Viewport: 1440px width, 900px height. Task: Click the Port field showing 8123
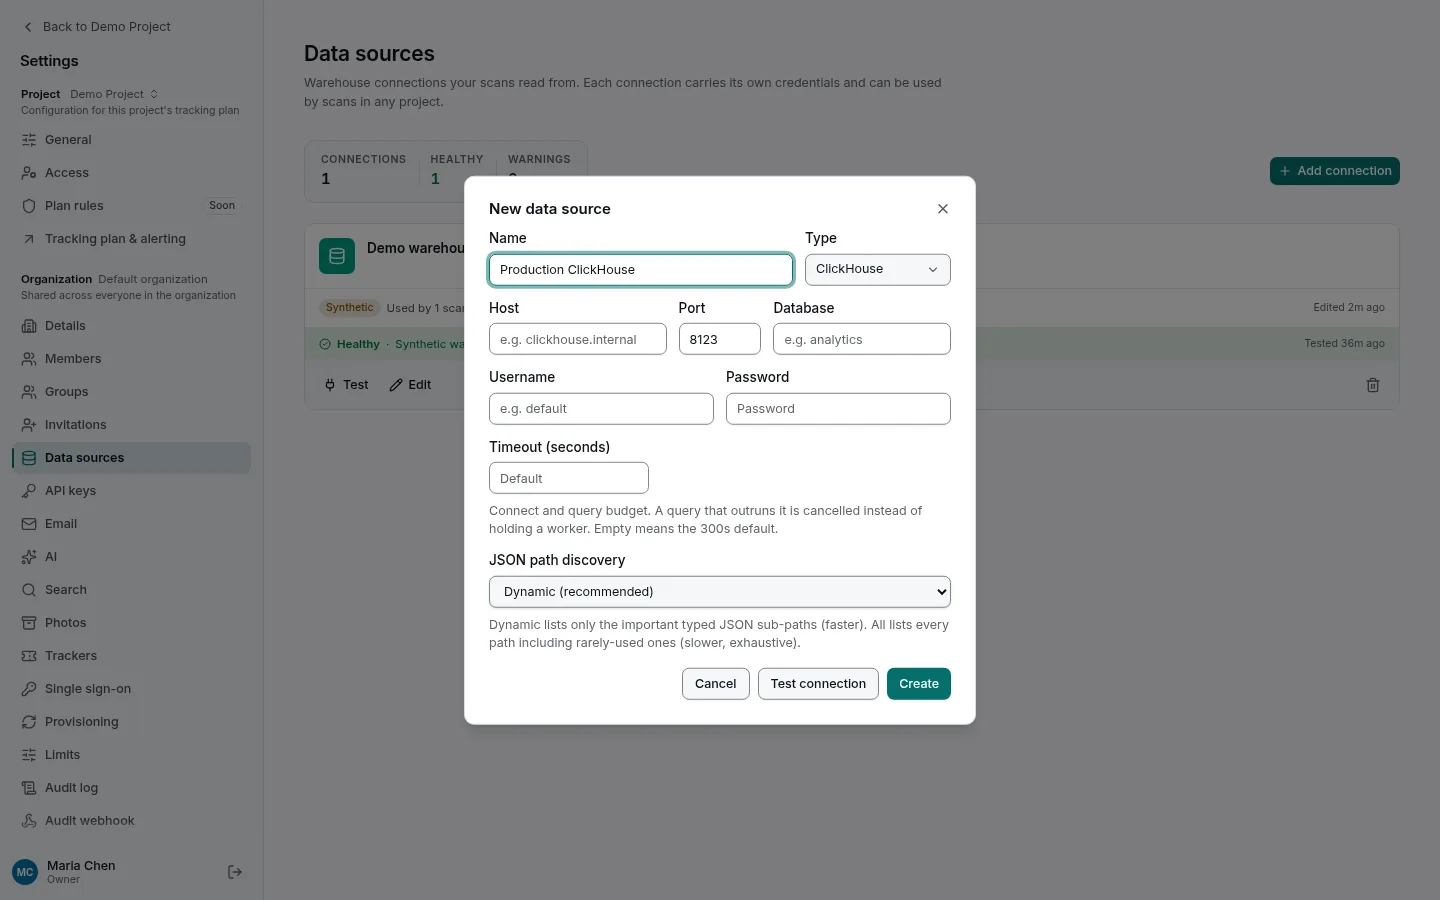click(x=720, y=339)
